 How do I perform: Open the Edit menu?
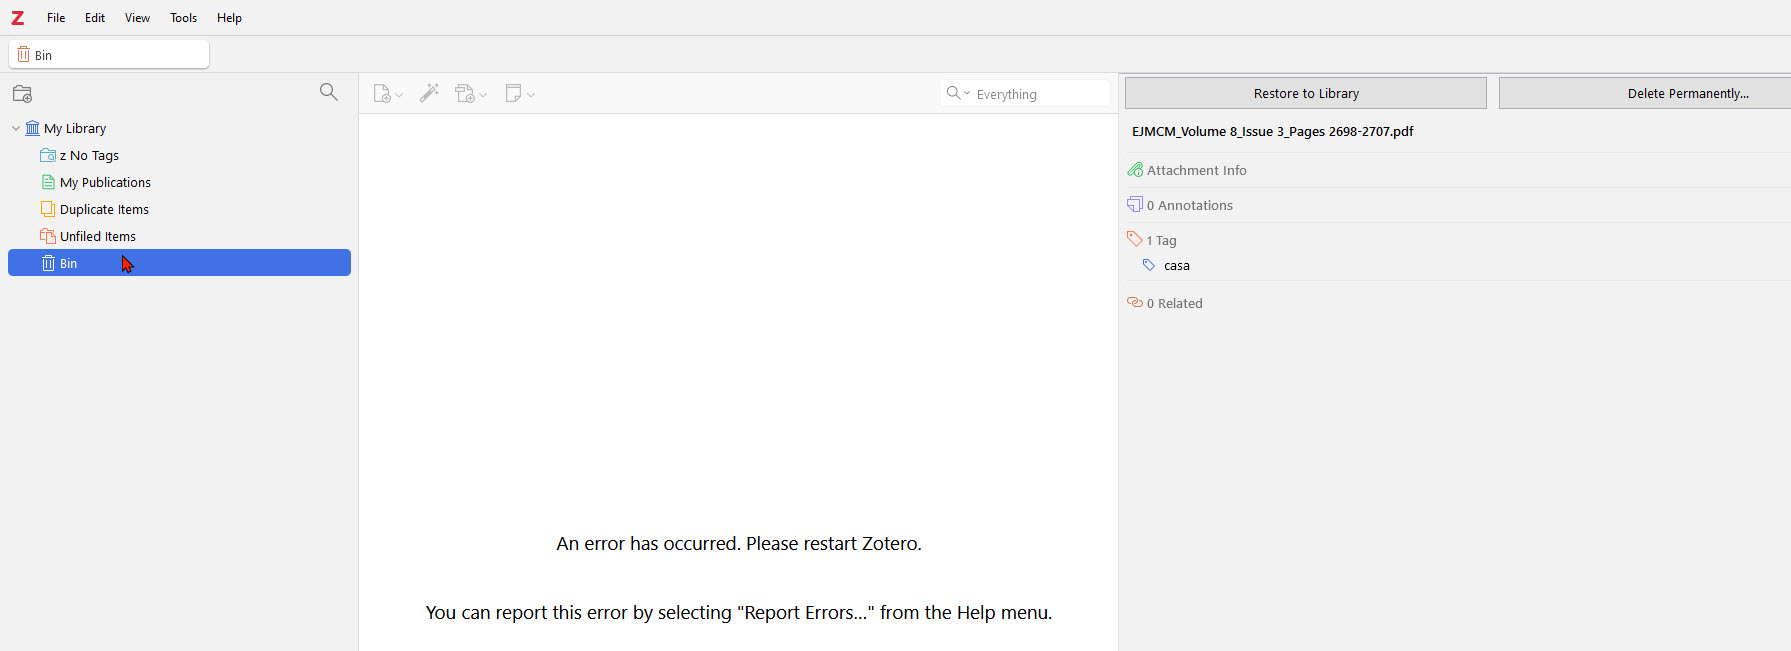95,18
